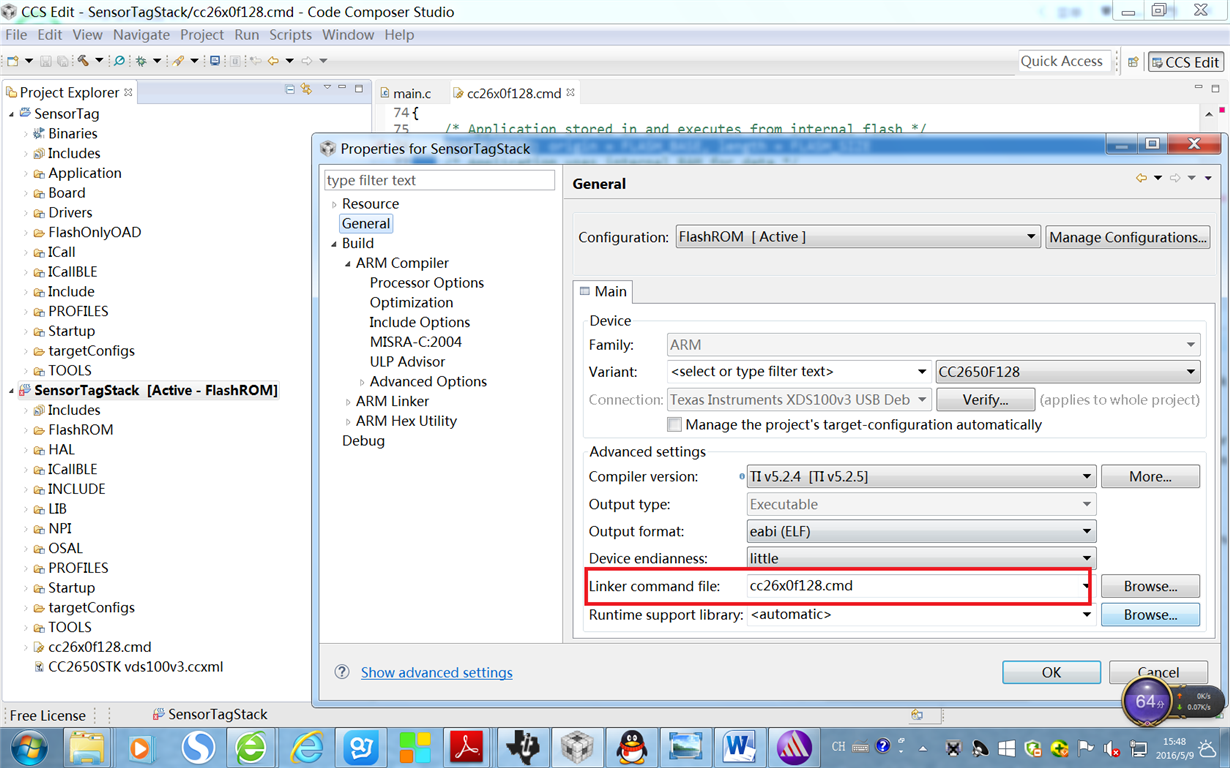Open the Scripts menu
The height and width of the screenshot is (768, 1230).
tap(290, 34)
